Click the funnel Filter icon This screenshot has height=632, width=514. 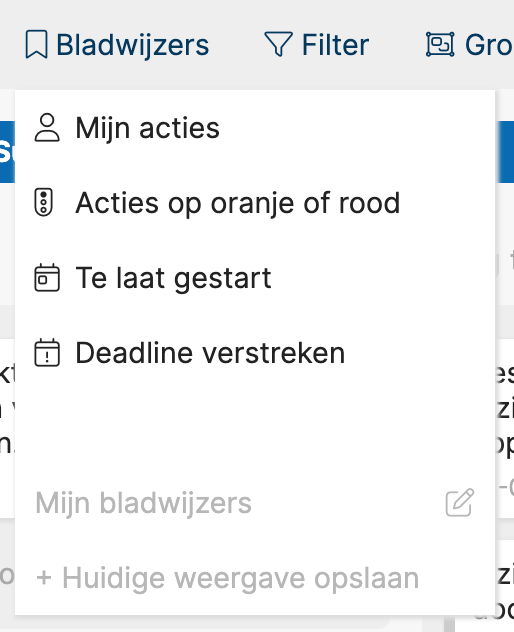tap(278, 44)
